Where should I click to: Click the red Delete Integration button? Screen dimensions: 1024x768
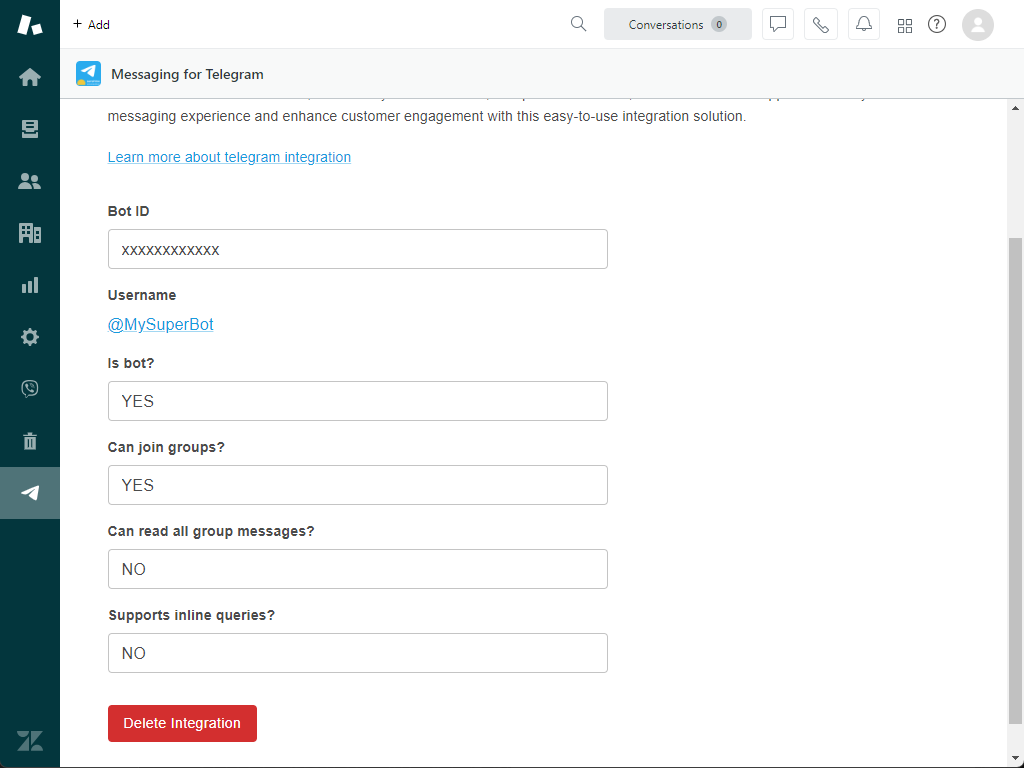[182, 723]
